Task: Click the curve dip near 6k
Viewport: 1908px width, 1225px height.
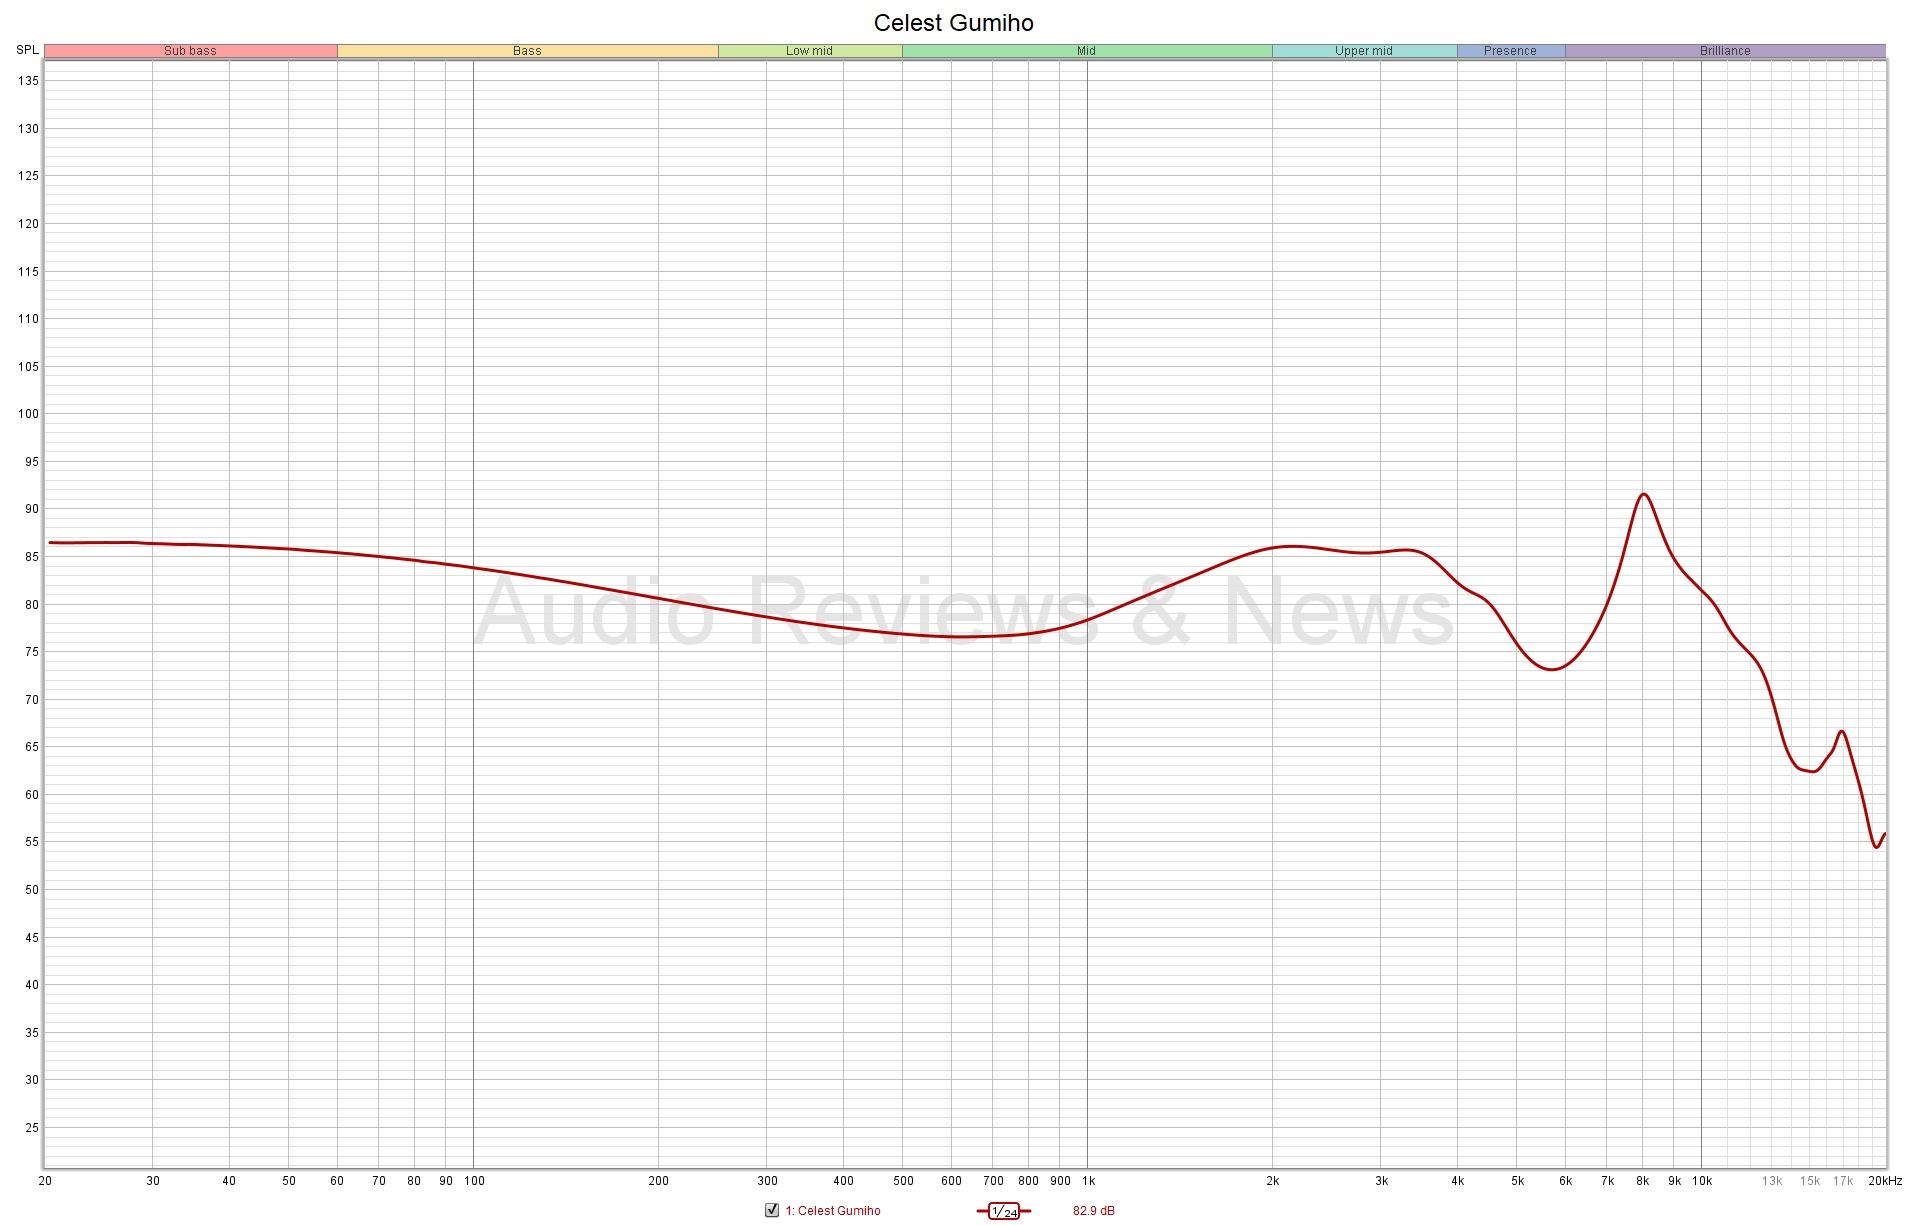Action: coord(1551,669)
